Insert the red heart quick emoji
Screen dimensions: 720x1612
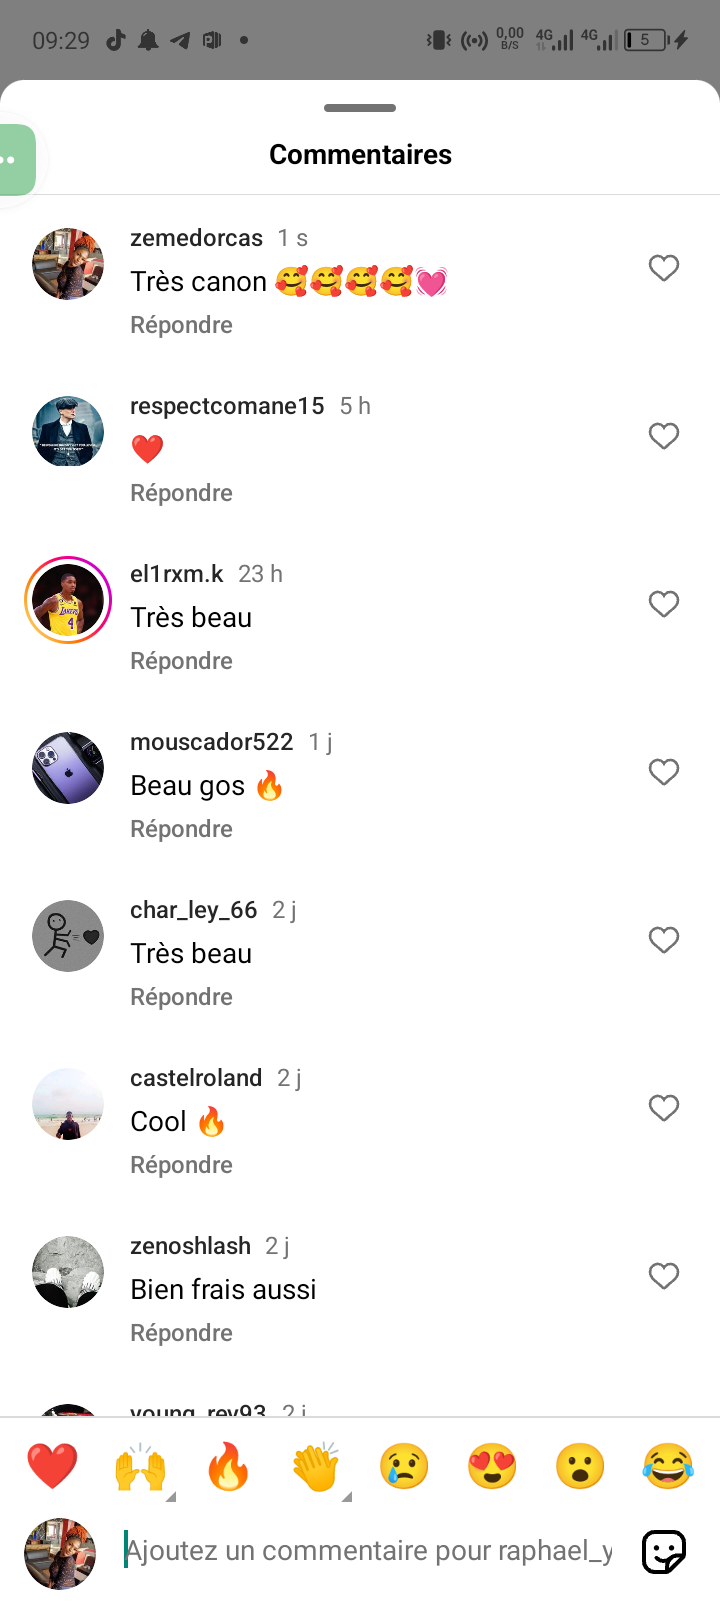coord(52,1467)
